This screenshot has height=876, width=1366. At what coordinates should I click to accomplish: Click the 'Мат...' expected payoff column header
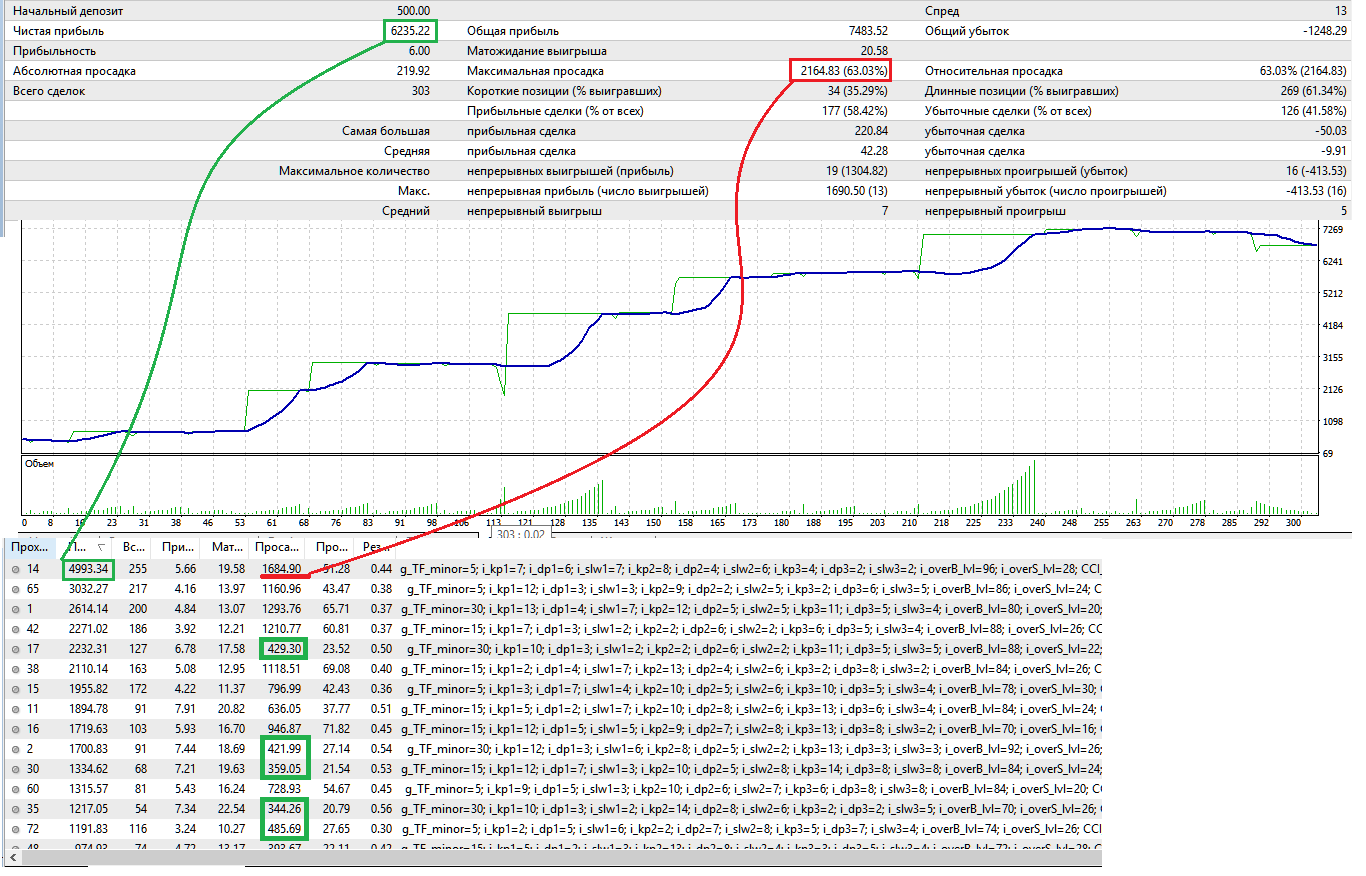click(x=223, y=547)
